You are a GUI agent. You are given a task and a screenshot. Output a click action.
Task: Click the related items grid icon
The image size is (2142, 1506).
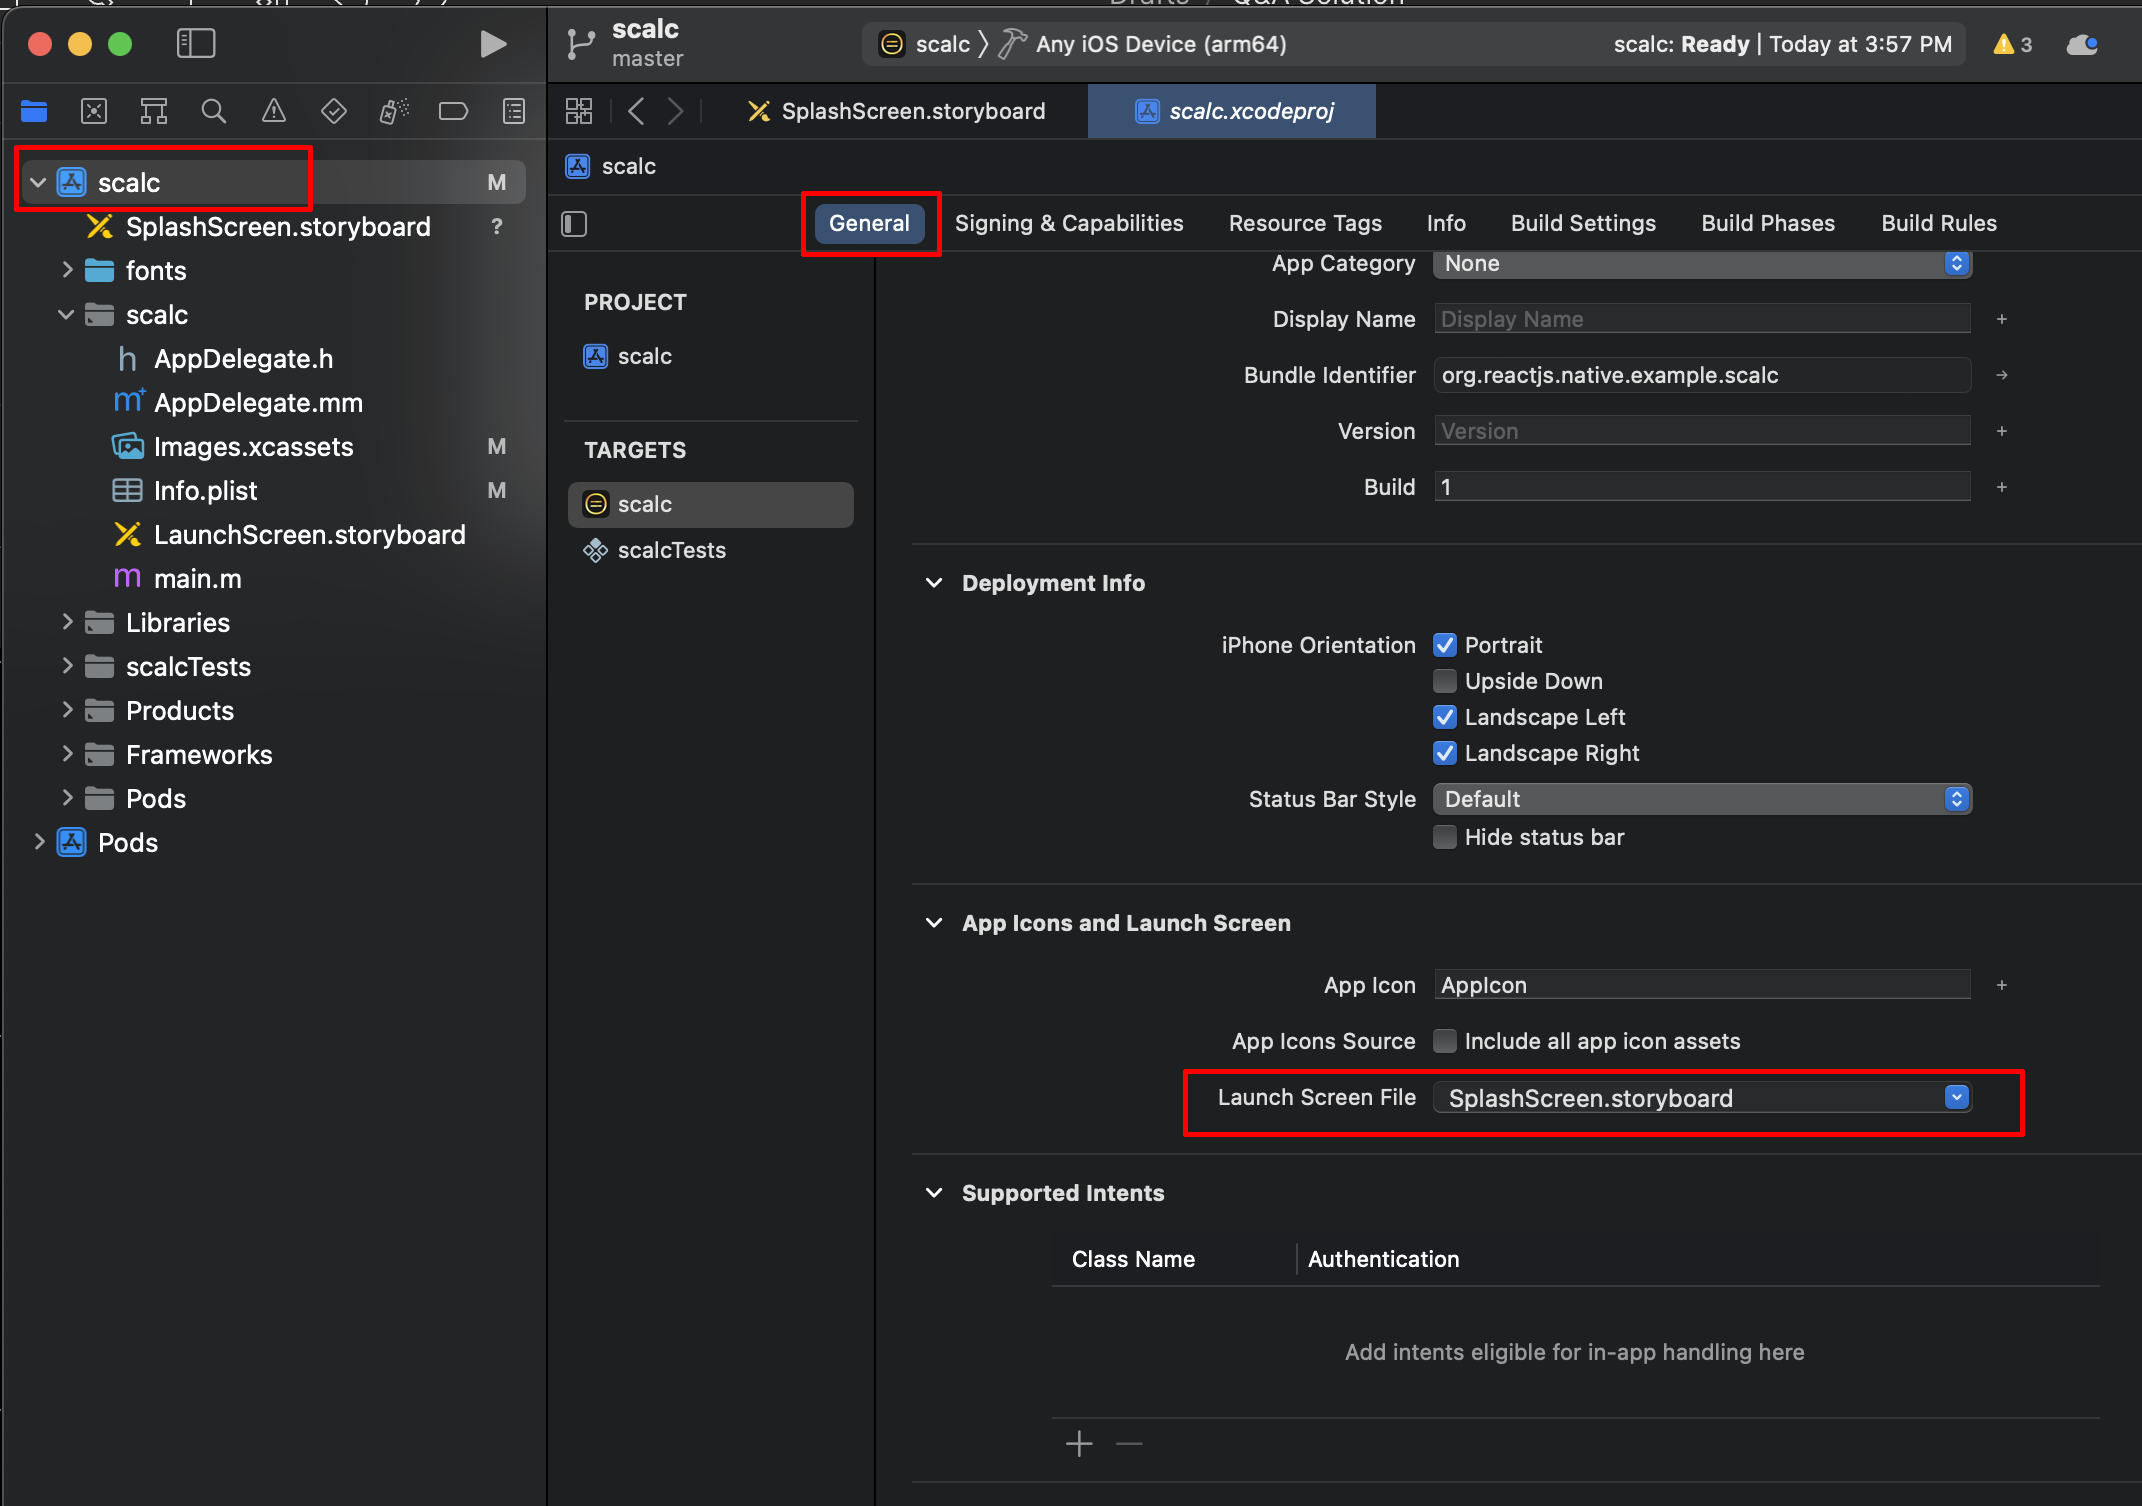pos(579,111)
